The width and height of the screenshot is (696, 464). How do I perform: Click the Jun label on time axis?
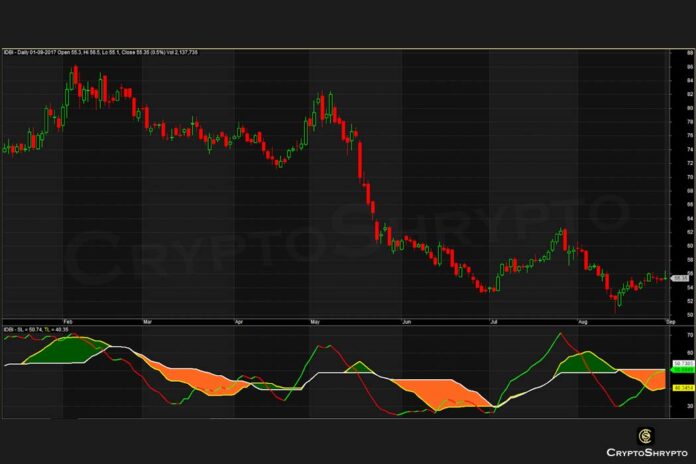[x=406, y=321]
